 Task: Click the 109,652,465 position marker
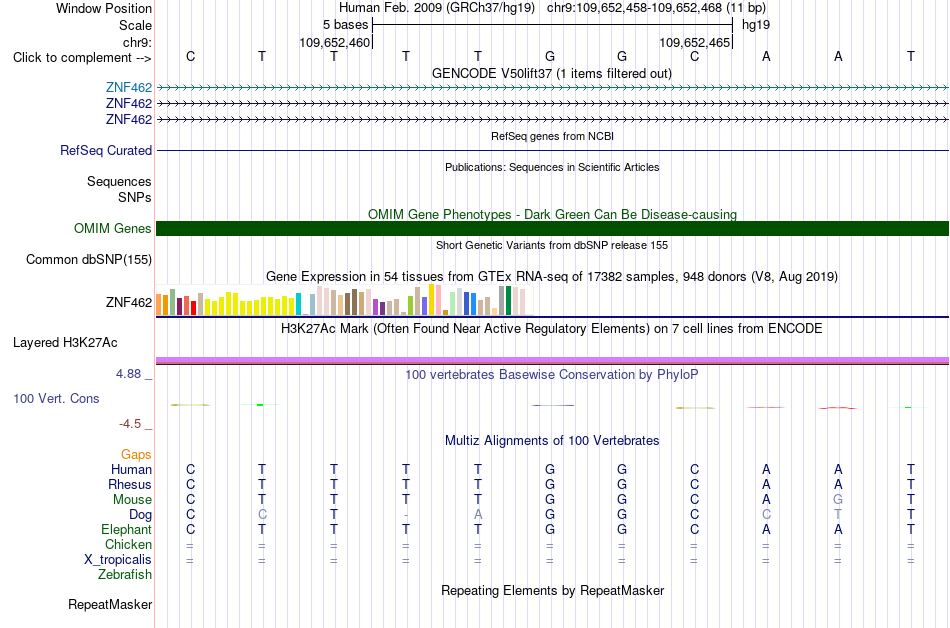(694, 42)
